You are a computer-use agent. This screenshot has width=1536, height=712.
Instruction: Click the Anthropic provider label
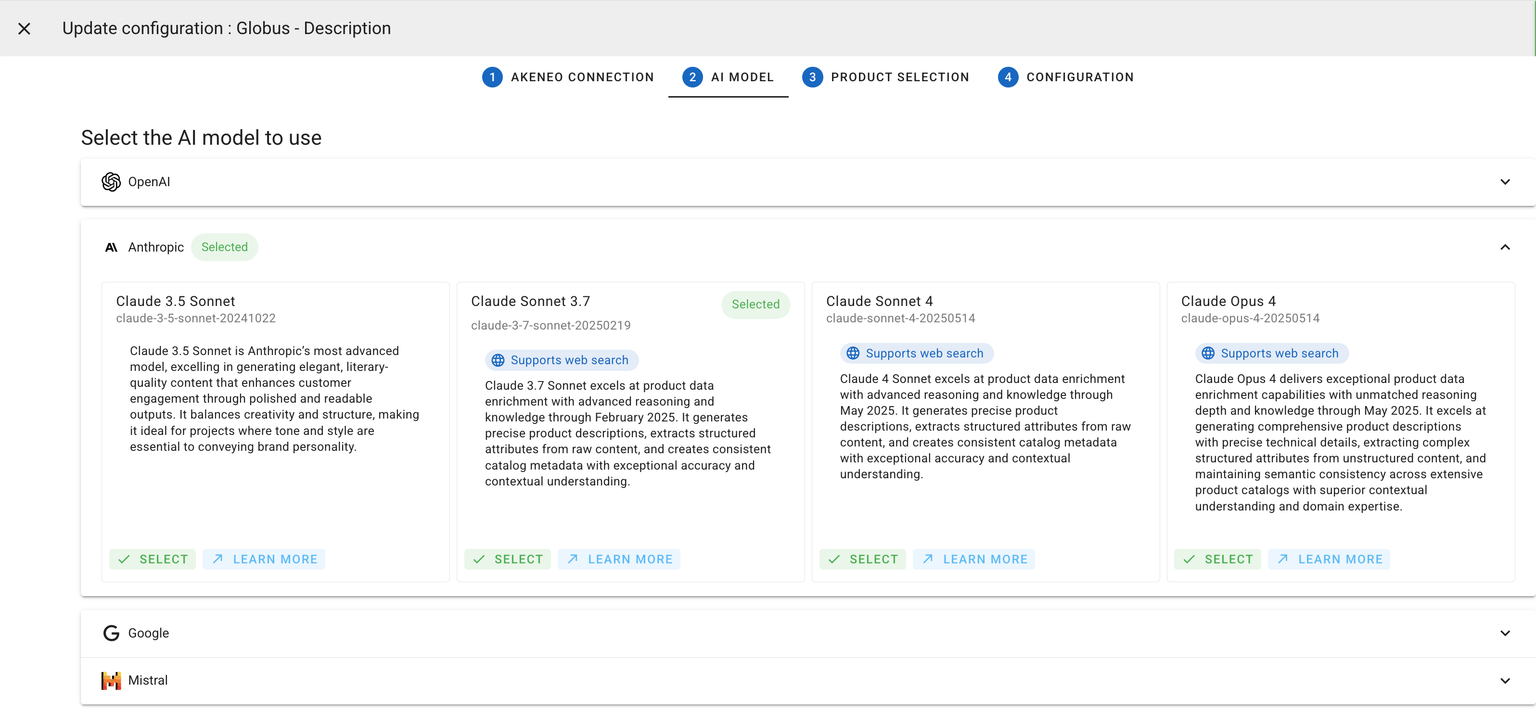(156, 247)
